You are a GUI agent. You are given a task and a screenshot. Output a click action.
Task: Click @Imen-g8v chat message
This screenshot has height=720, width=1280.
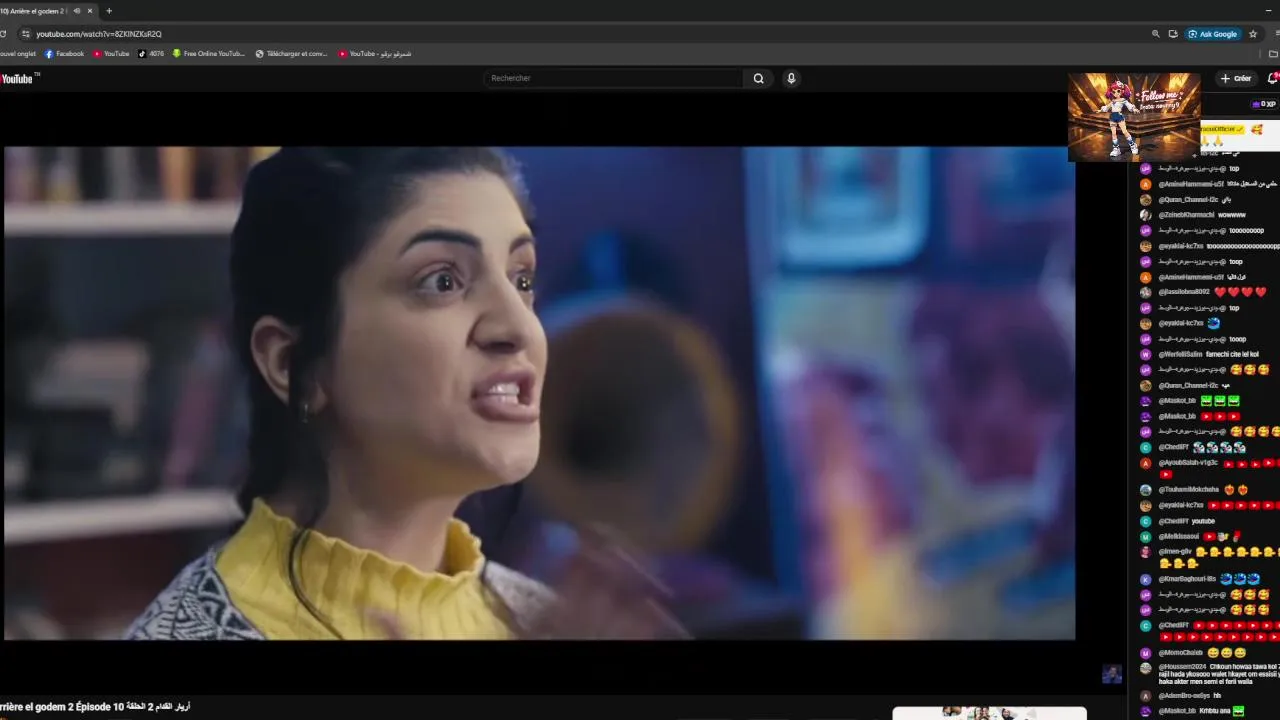1210,558
